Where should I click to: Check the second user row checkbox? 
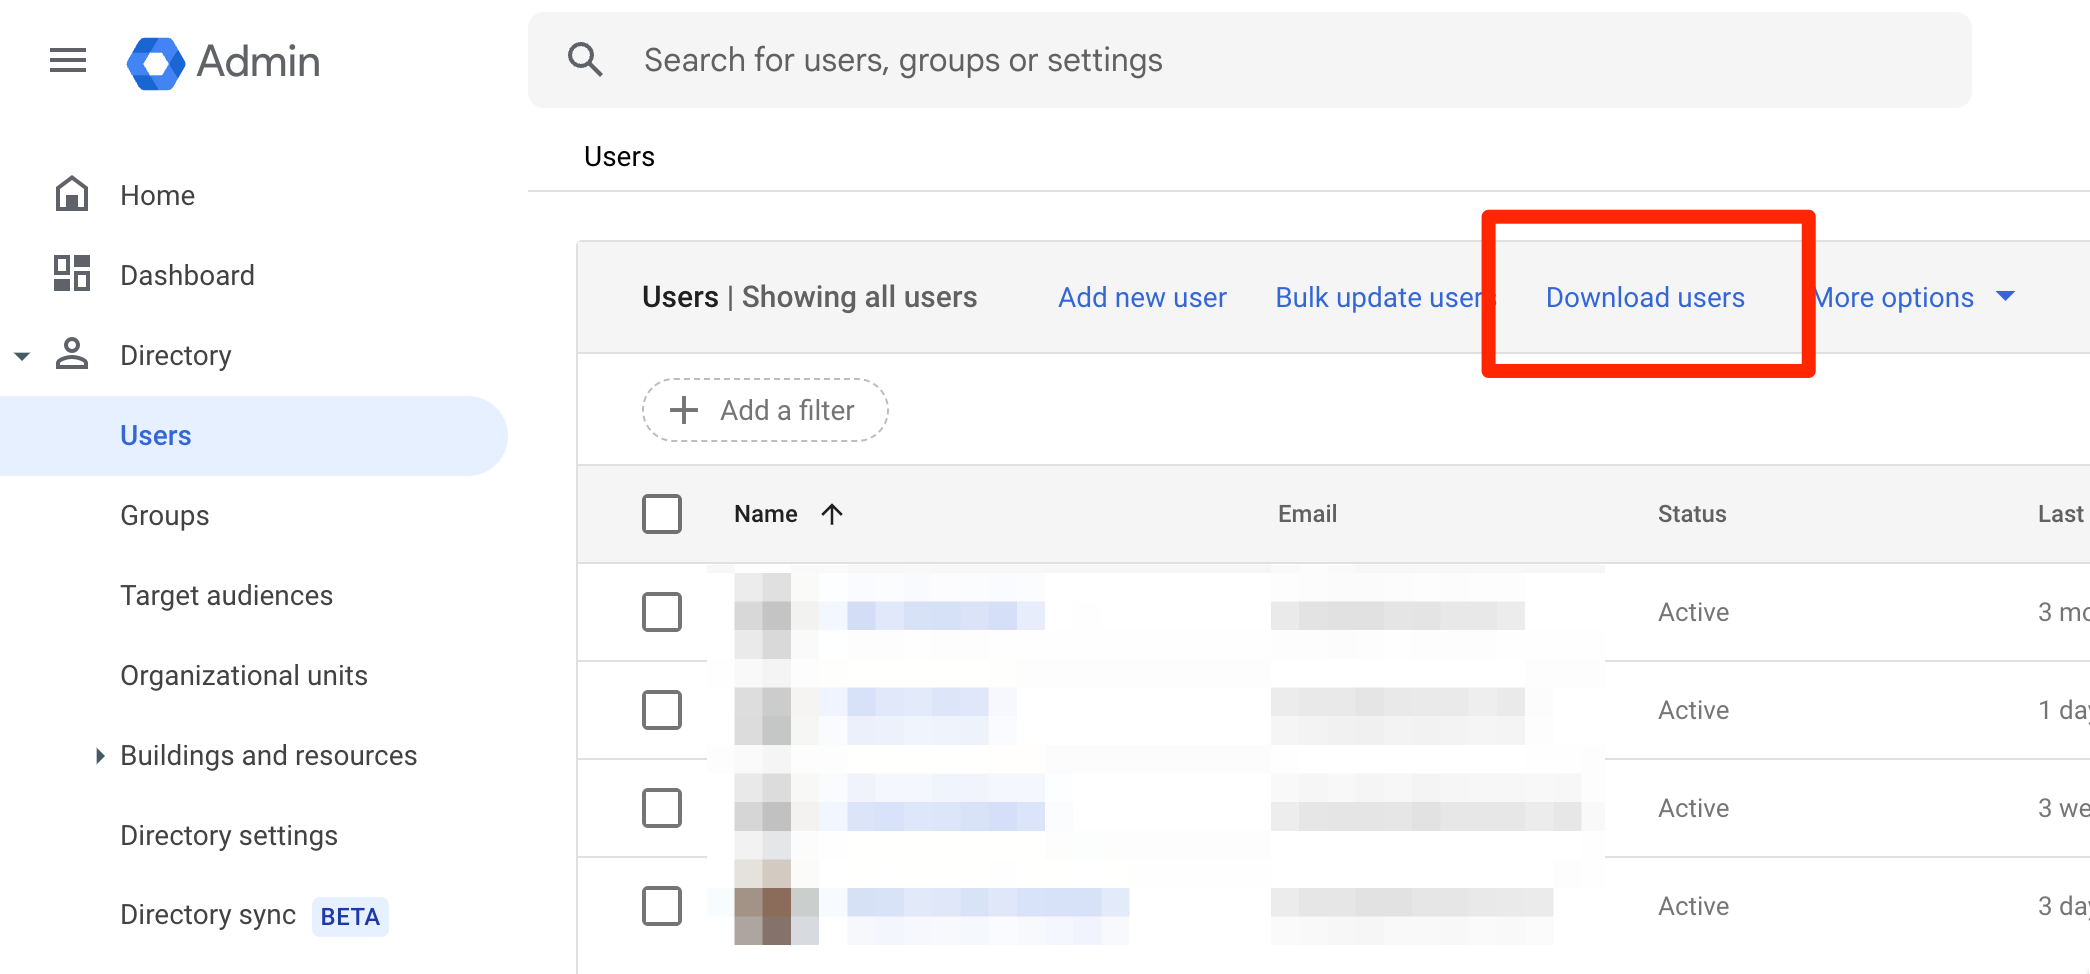[662, 710]
